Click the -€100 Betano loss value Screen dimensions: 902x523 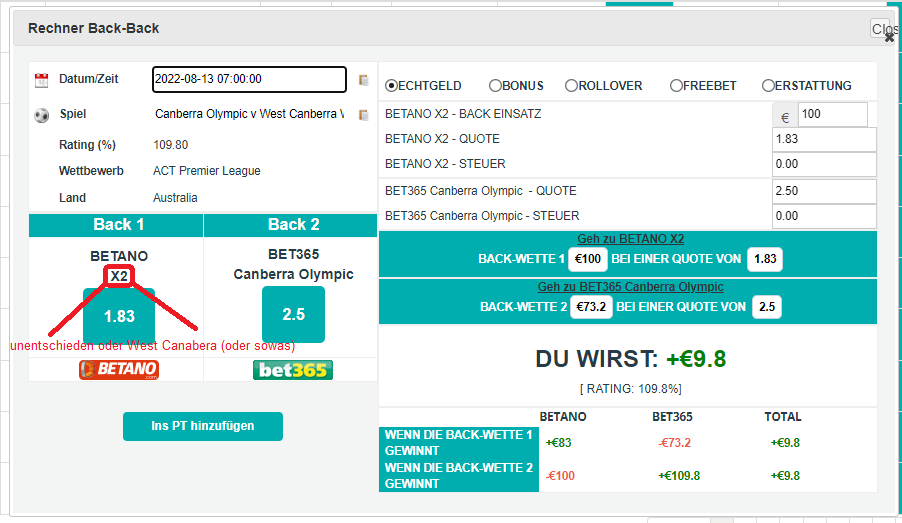point(560,476)
